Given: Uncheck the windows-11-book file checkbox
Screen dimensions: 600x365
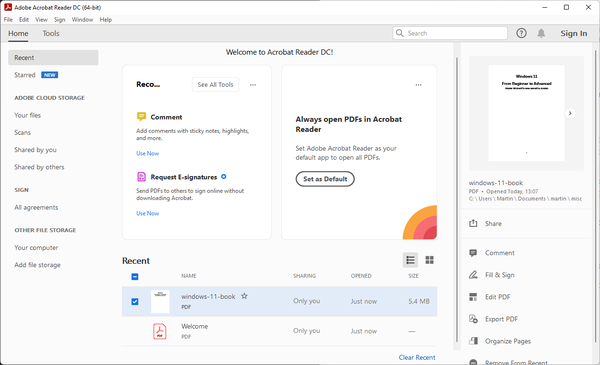Looking at the screenshot, I should pos(135,301).
